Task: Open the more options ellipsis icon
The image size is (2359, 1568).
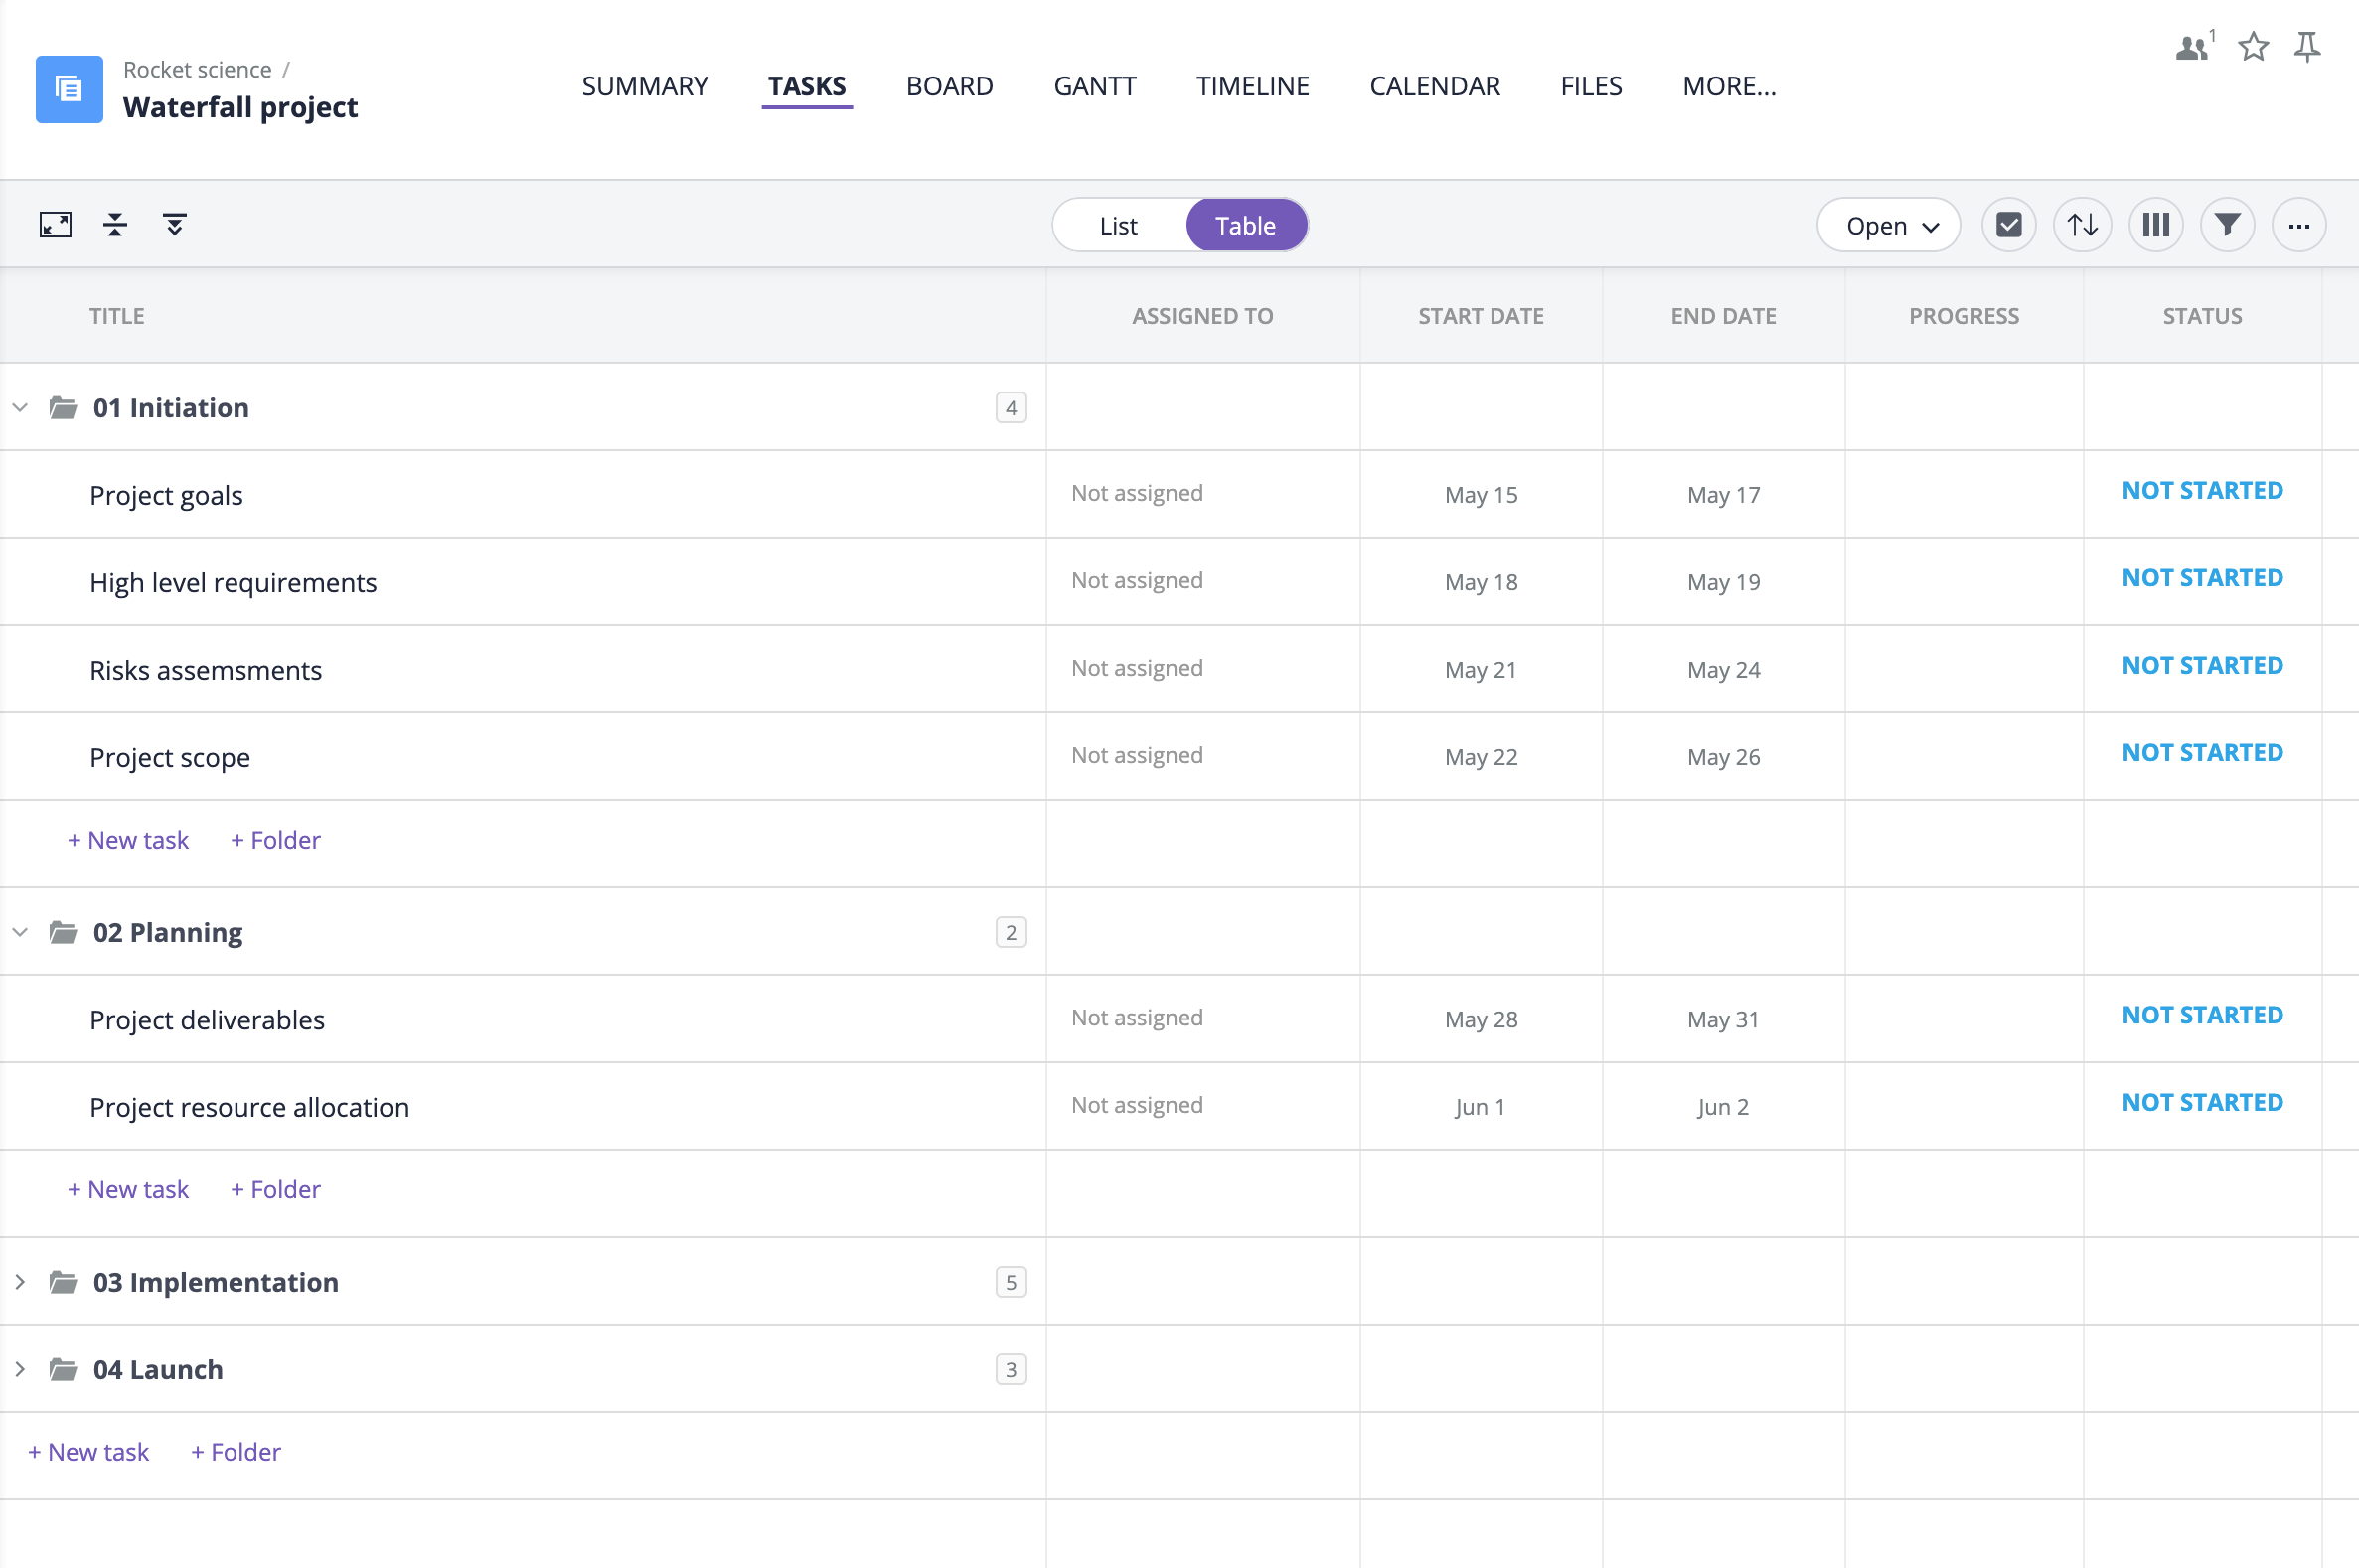Action: (2298, 225)
